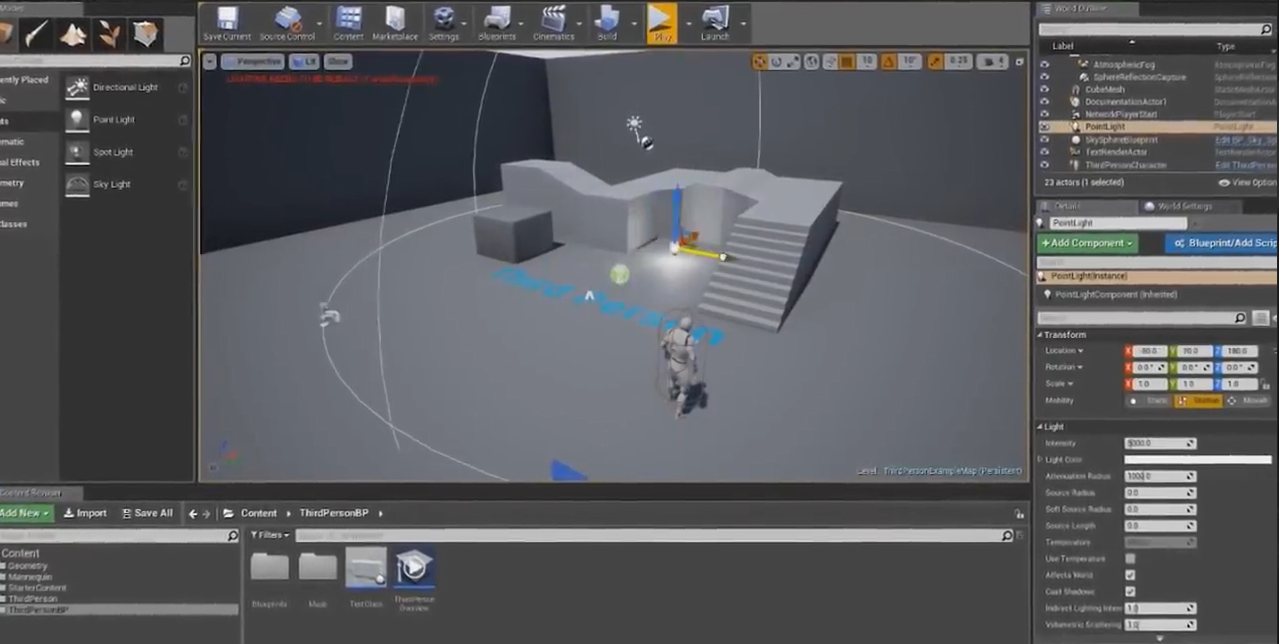
Task: Click the Blueprint/Add Script button
Action: pos(1222,243)
